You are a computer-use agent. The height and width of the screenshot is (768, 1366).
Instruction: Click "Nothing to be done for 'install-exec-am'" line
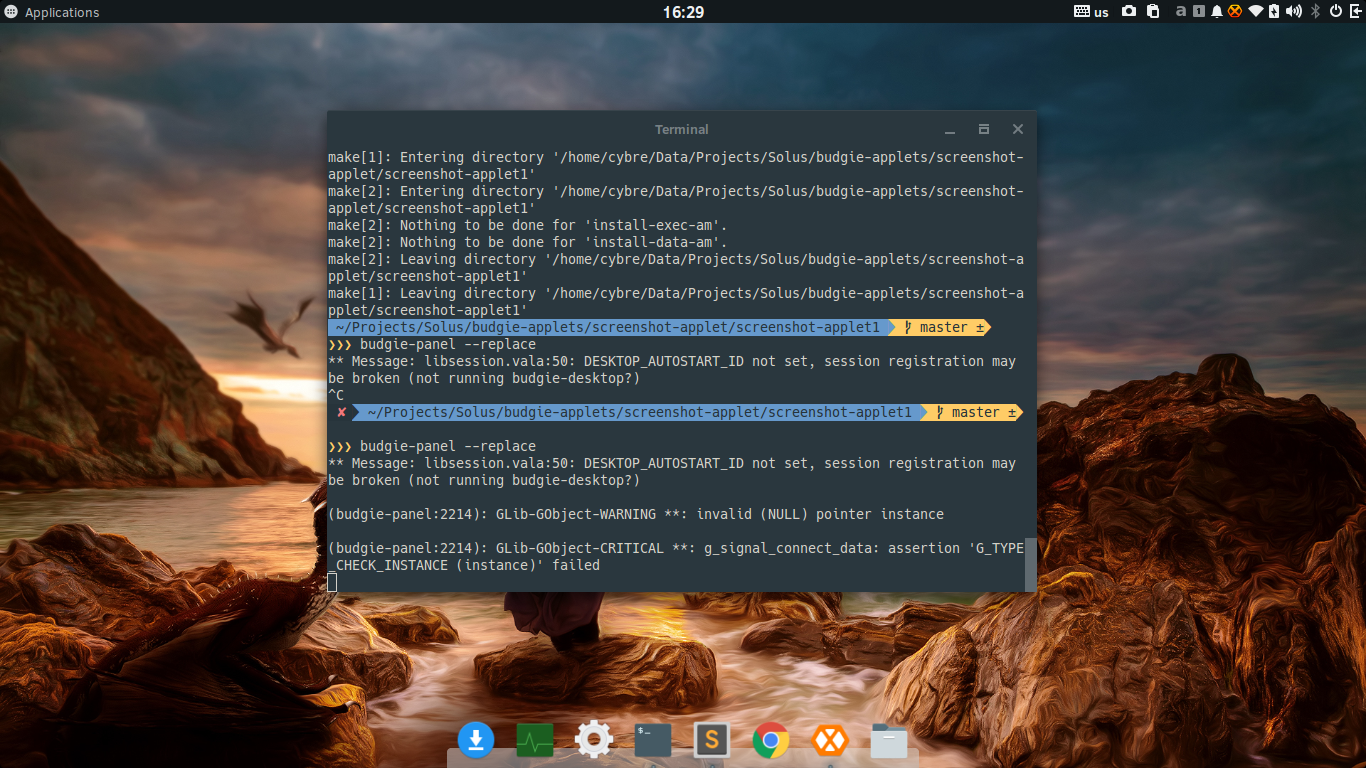point(528,225)
